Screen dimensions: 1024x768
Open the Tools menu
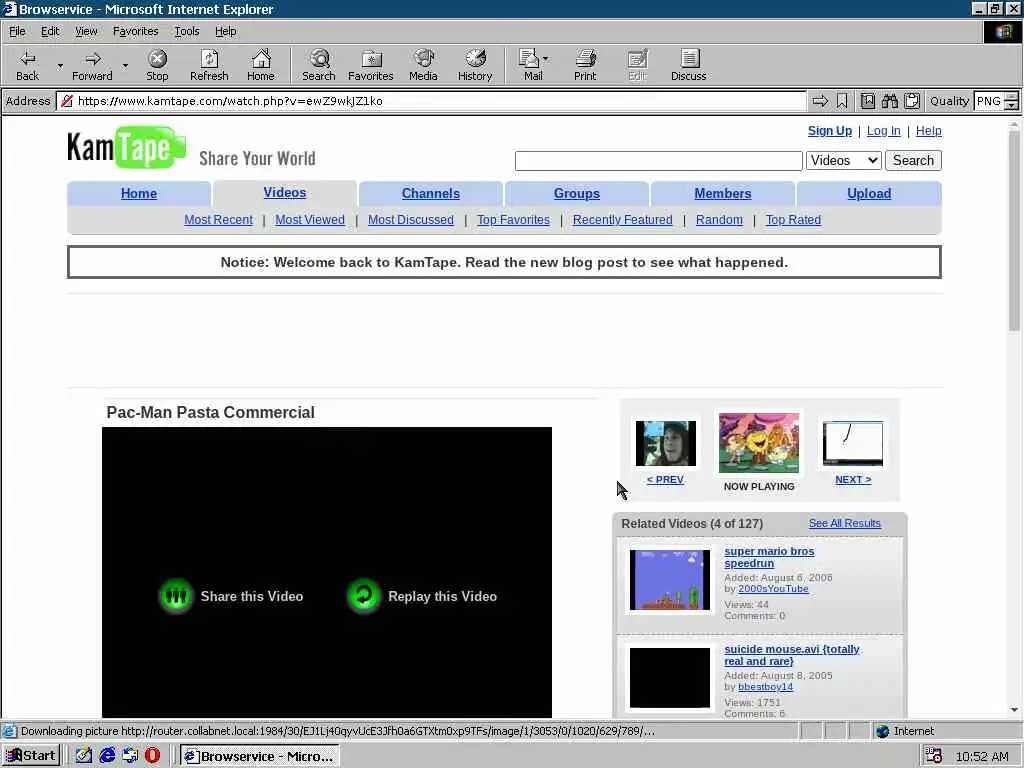pyautogui.click(x=186, y=31)
